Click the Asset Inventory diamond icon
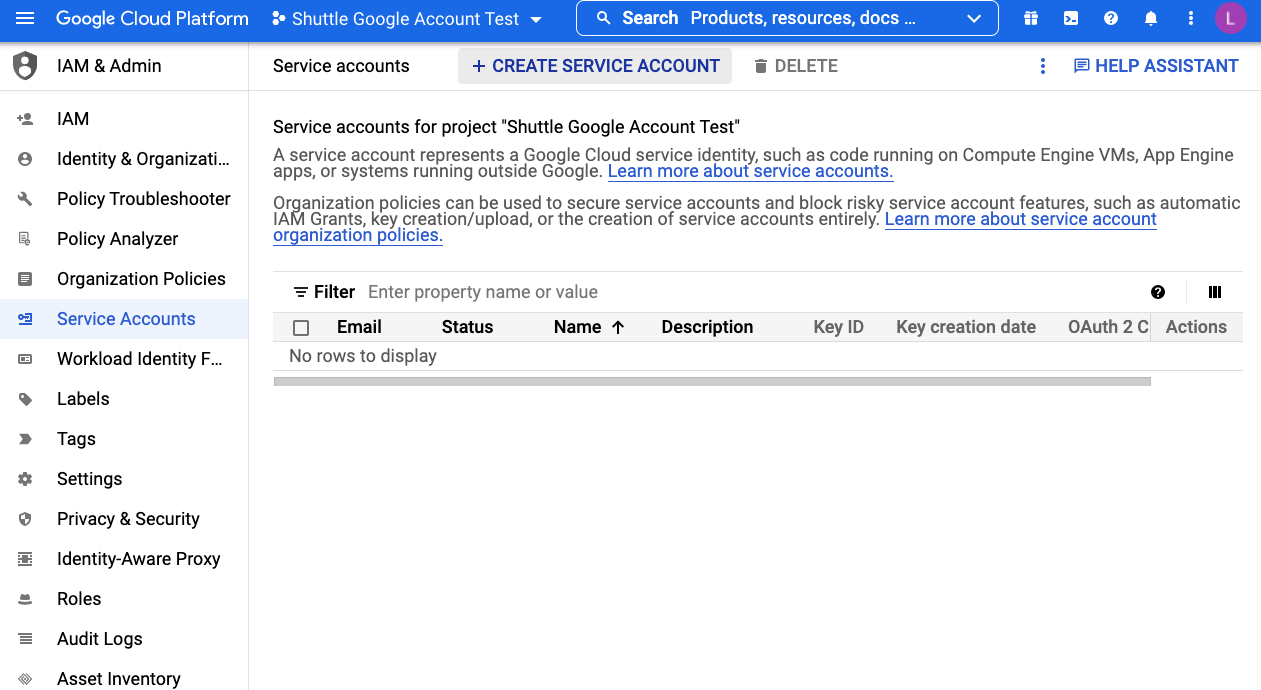Viewport: 1261px width, 690px height. (x=25, y=679)
